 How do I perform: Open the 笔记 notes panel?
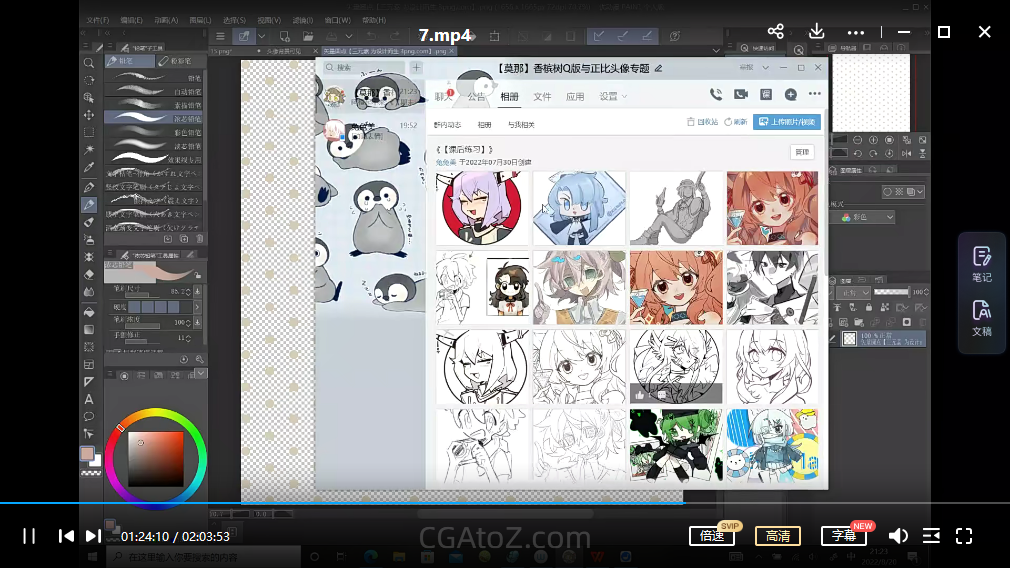coord(981,264)
